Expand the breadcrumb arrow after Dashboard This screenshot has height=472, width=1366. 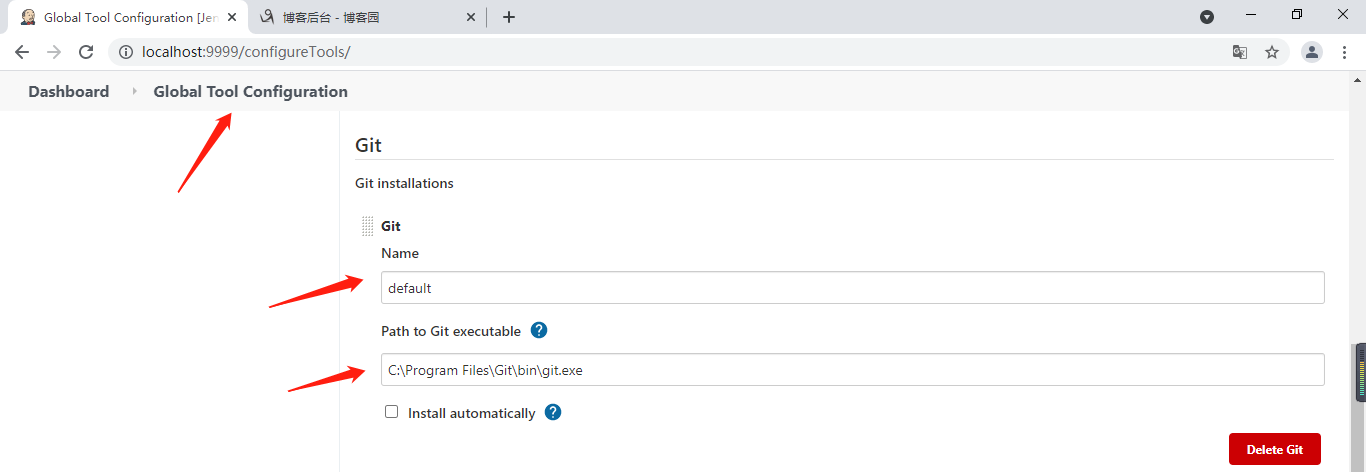(135, 91)
